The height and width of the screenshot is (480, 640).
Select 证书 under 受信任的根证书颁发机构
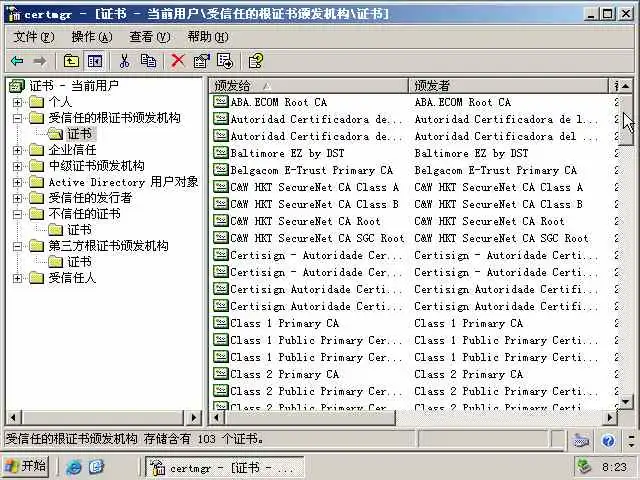79,134
